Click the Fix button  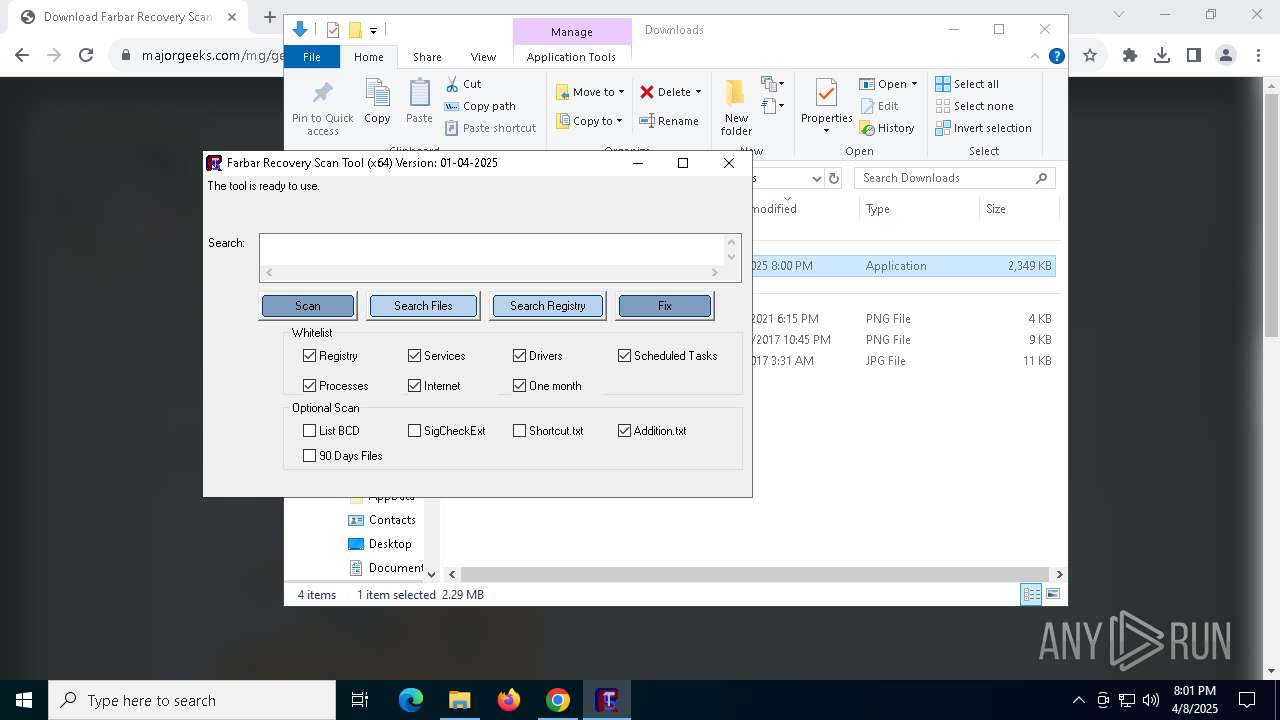(x=665, y=306)
